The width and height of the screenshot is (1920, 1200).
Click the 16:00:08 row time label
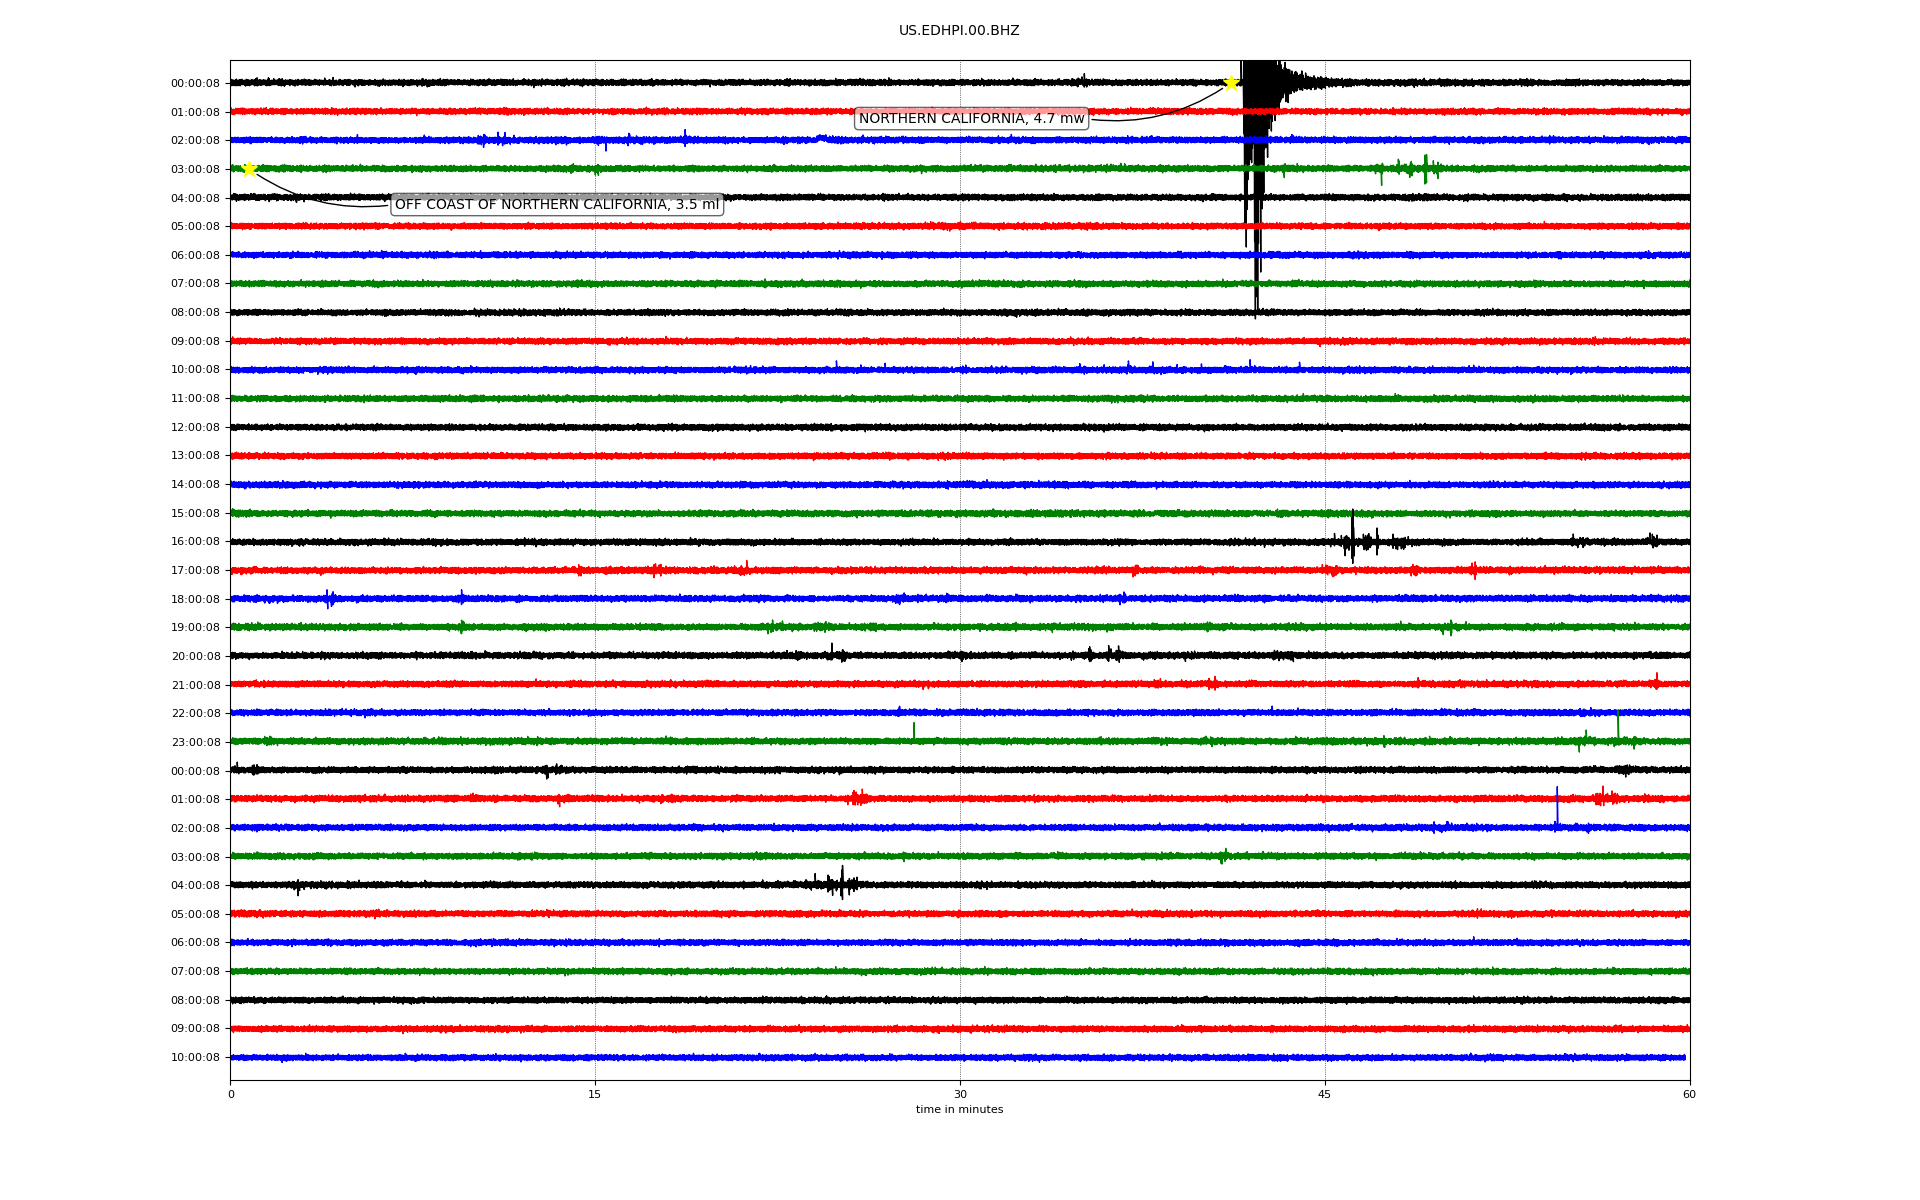pyautogui.click(x=195, y=542)
